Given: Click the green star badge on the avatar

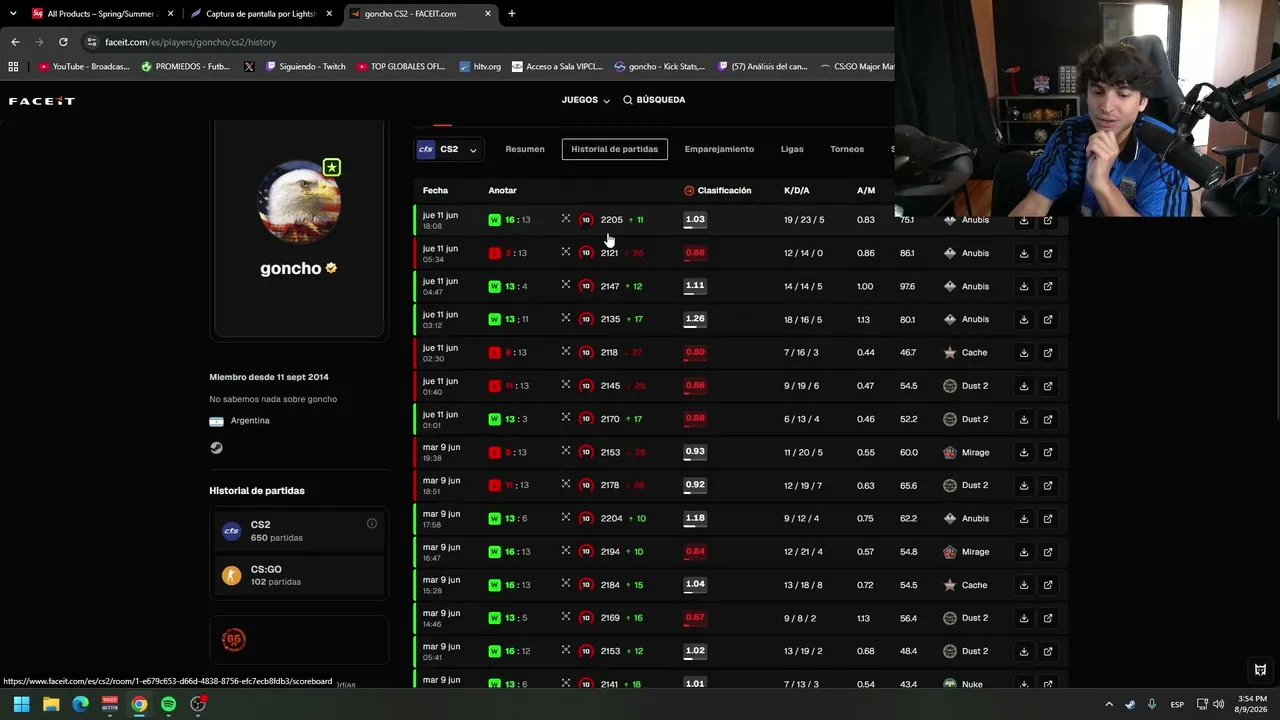Looking at the screenshot, I should click(332, 168).
